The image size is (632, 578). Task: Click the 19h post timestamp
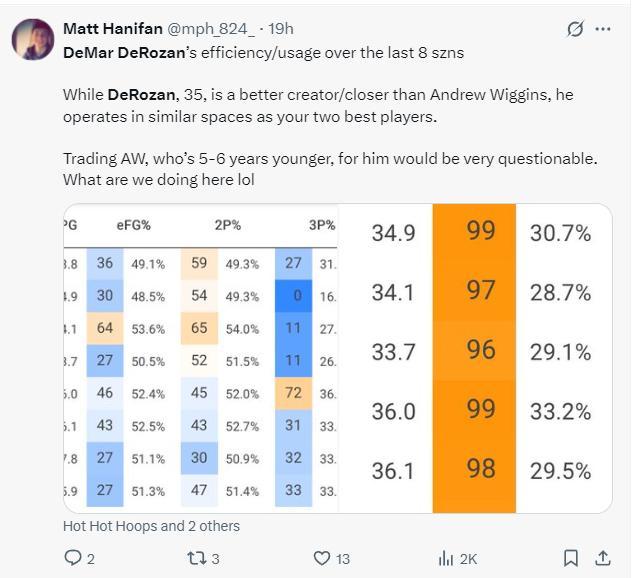click(282, 29)
